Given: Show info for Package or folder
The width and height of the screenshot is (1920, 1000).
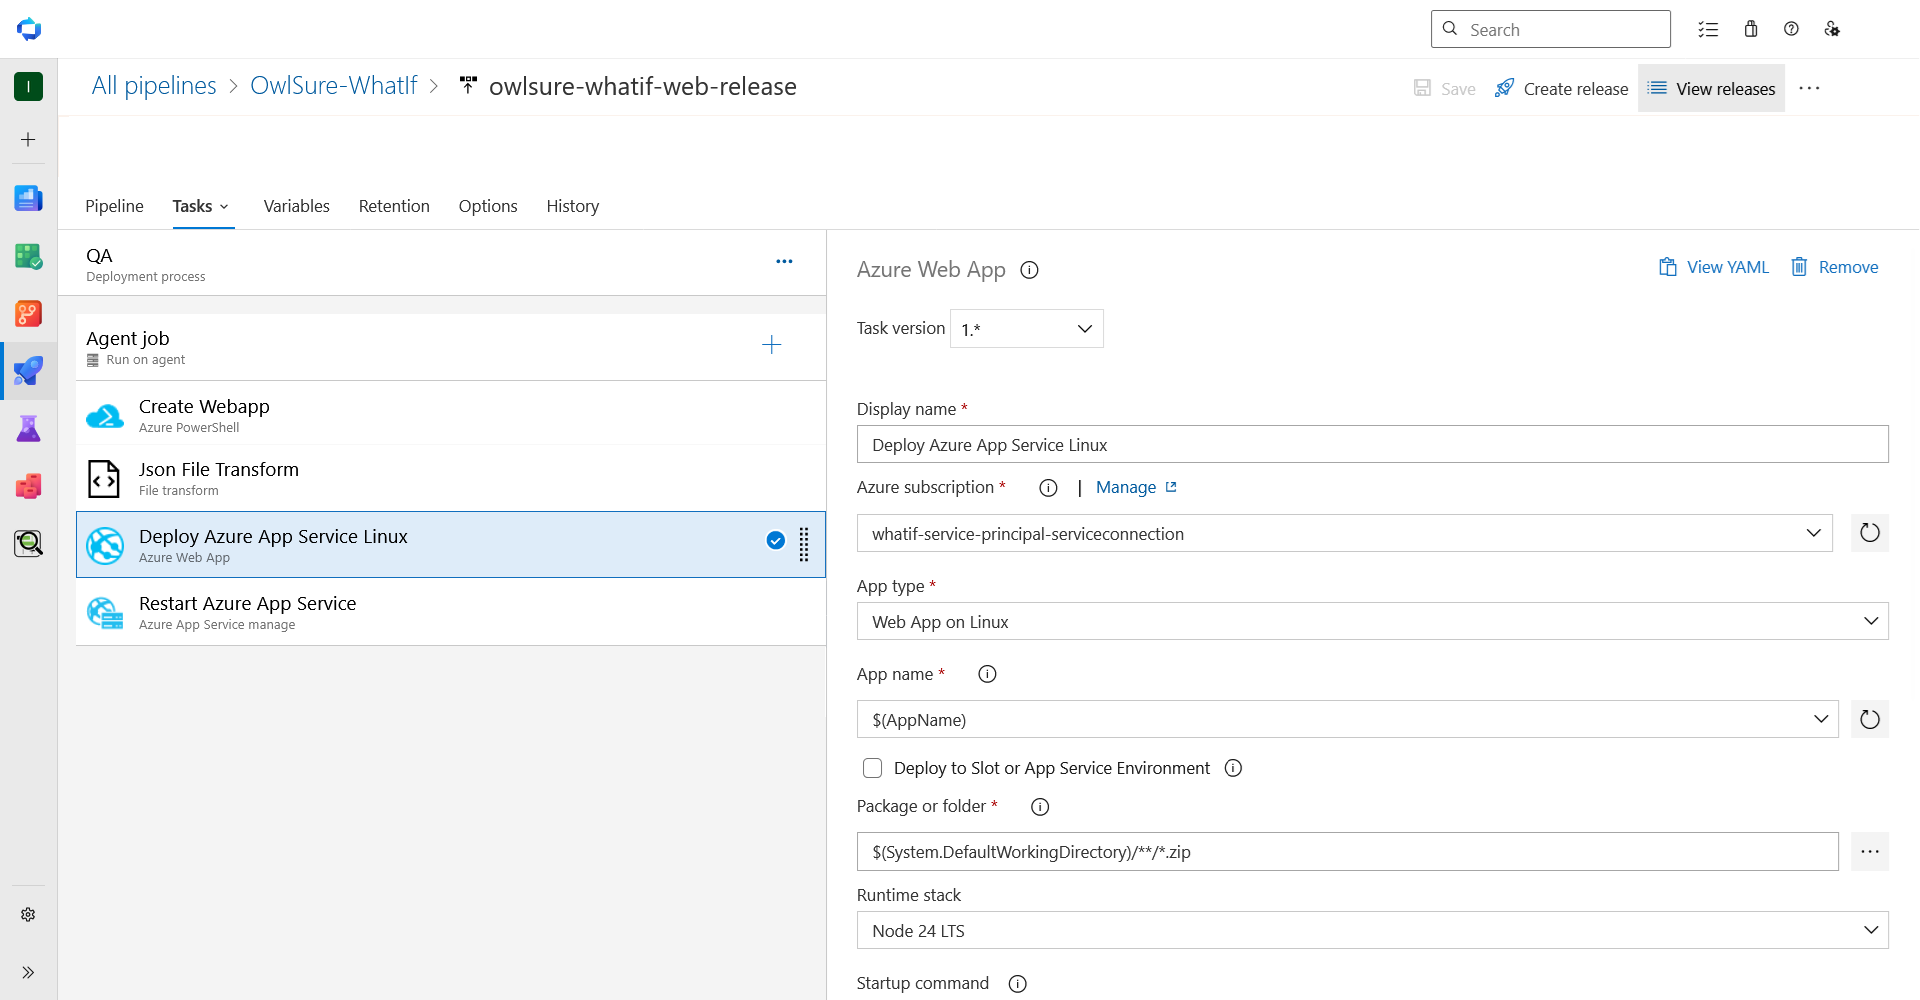Looking at the screenshot, I should (1040, 807).
